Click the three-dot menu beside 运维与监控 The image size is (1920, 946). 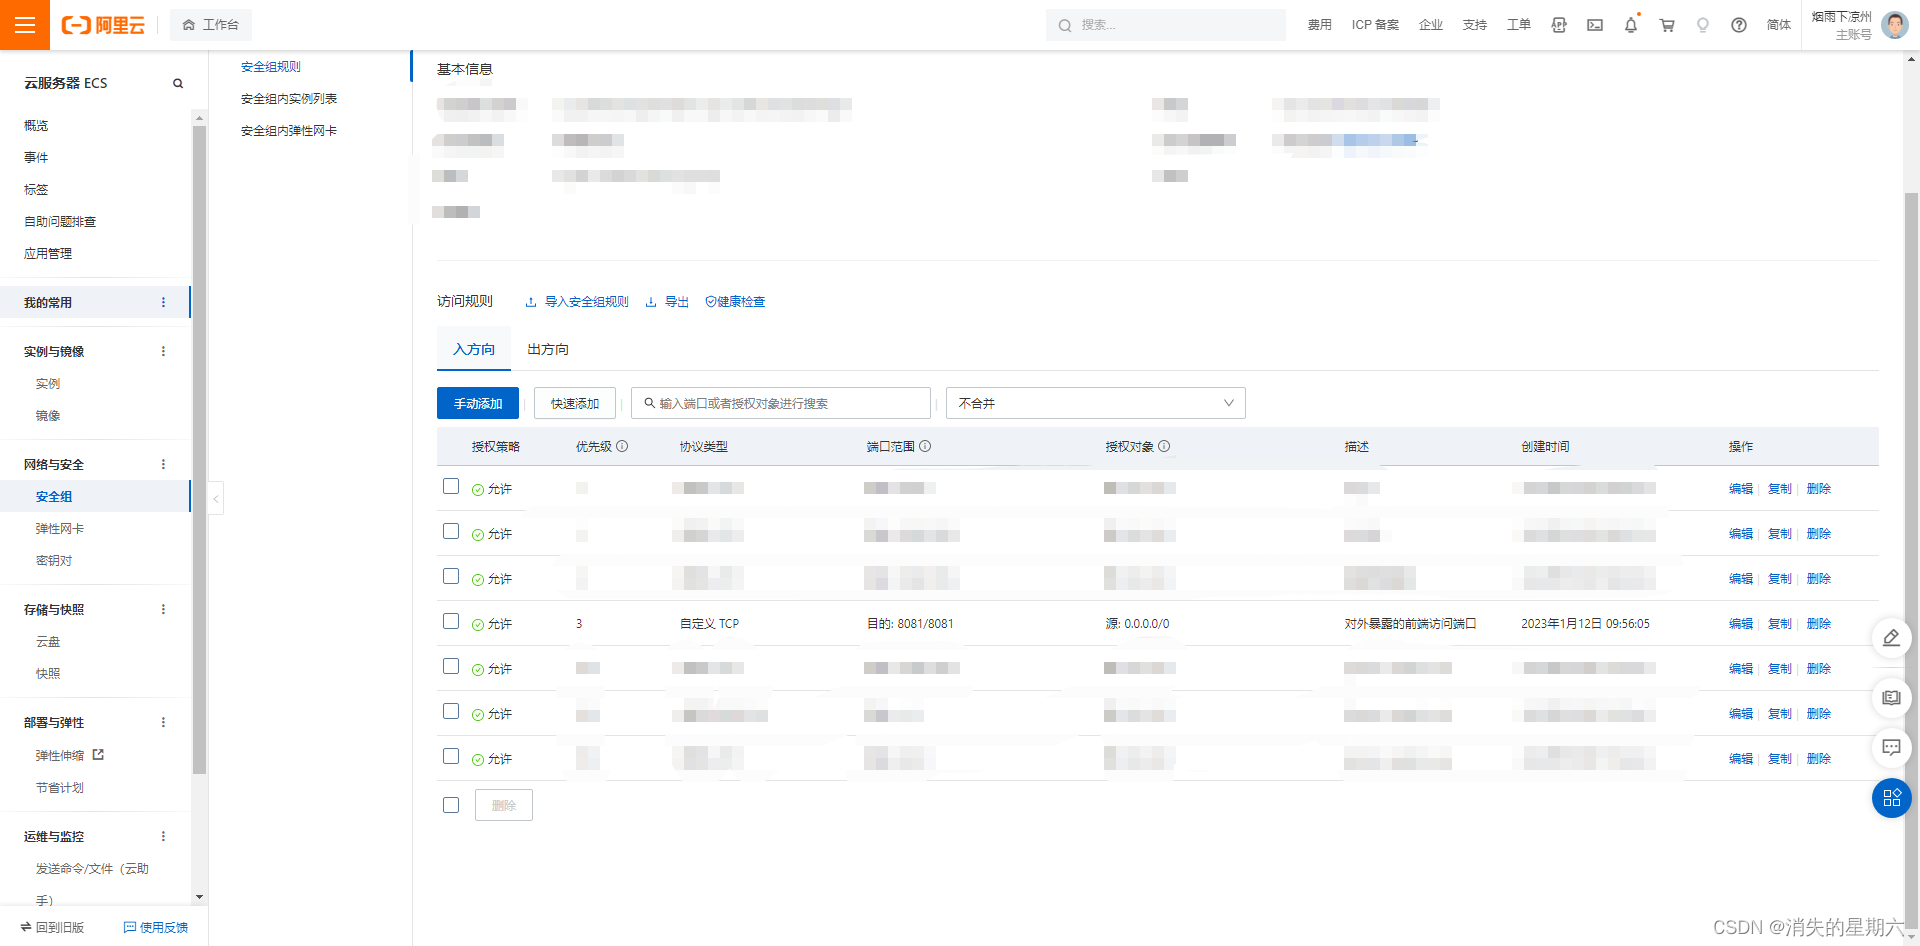tap(164, 836)
